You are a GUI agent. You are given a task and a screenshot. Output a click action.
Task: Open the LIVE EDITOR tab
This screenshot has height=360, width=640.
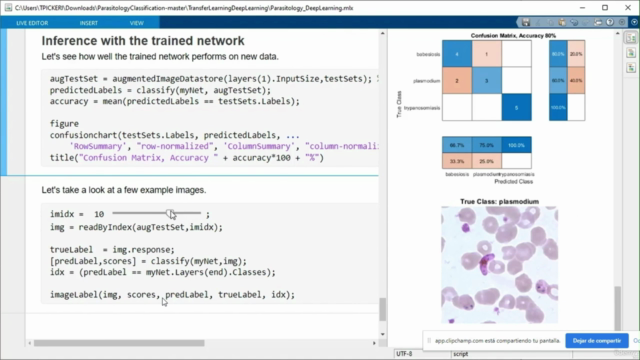click(x=32, y=23)
